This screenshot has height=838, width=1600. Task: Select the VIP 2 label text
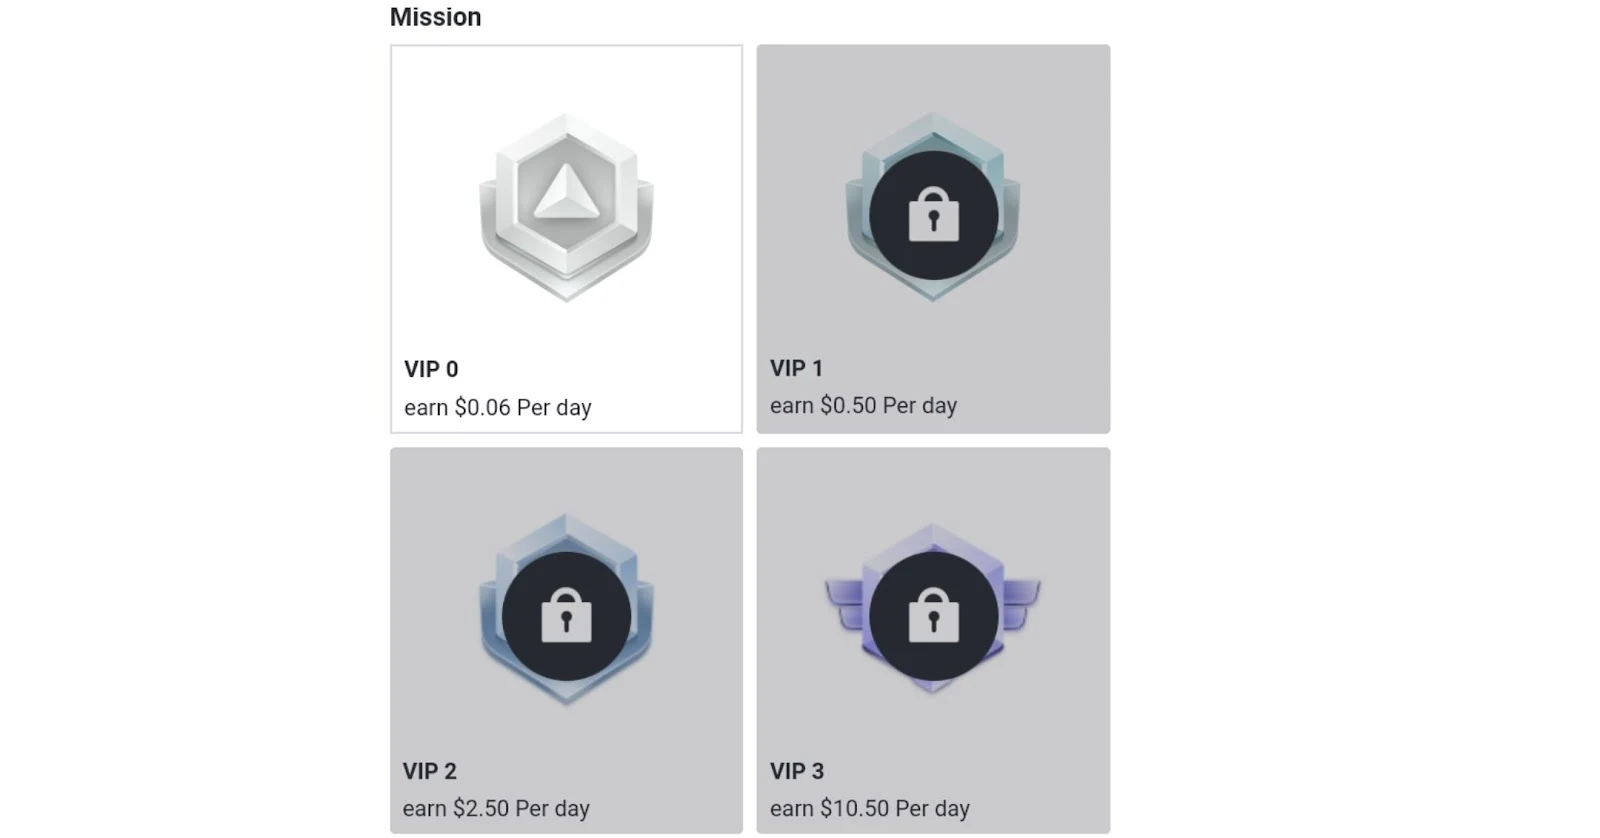point(429,771)
